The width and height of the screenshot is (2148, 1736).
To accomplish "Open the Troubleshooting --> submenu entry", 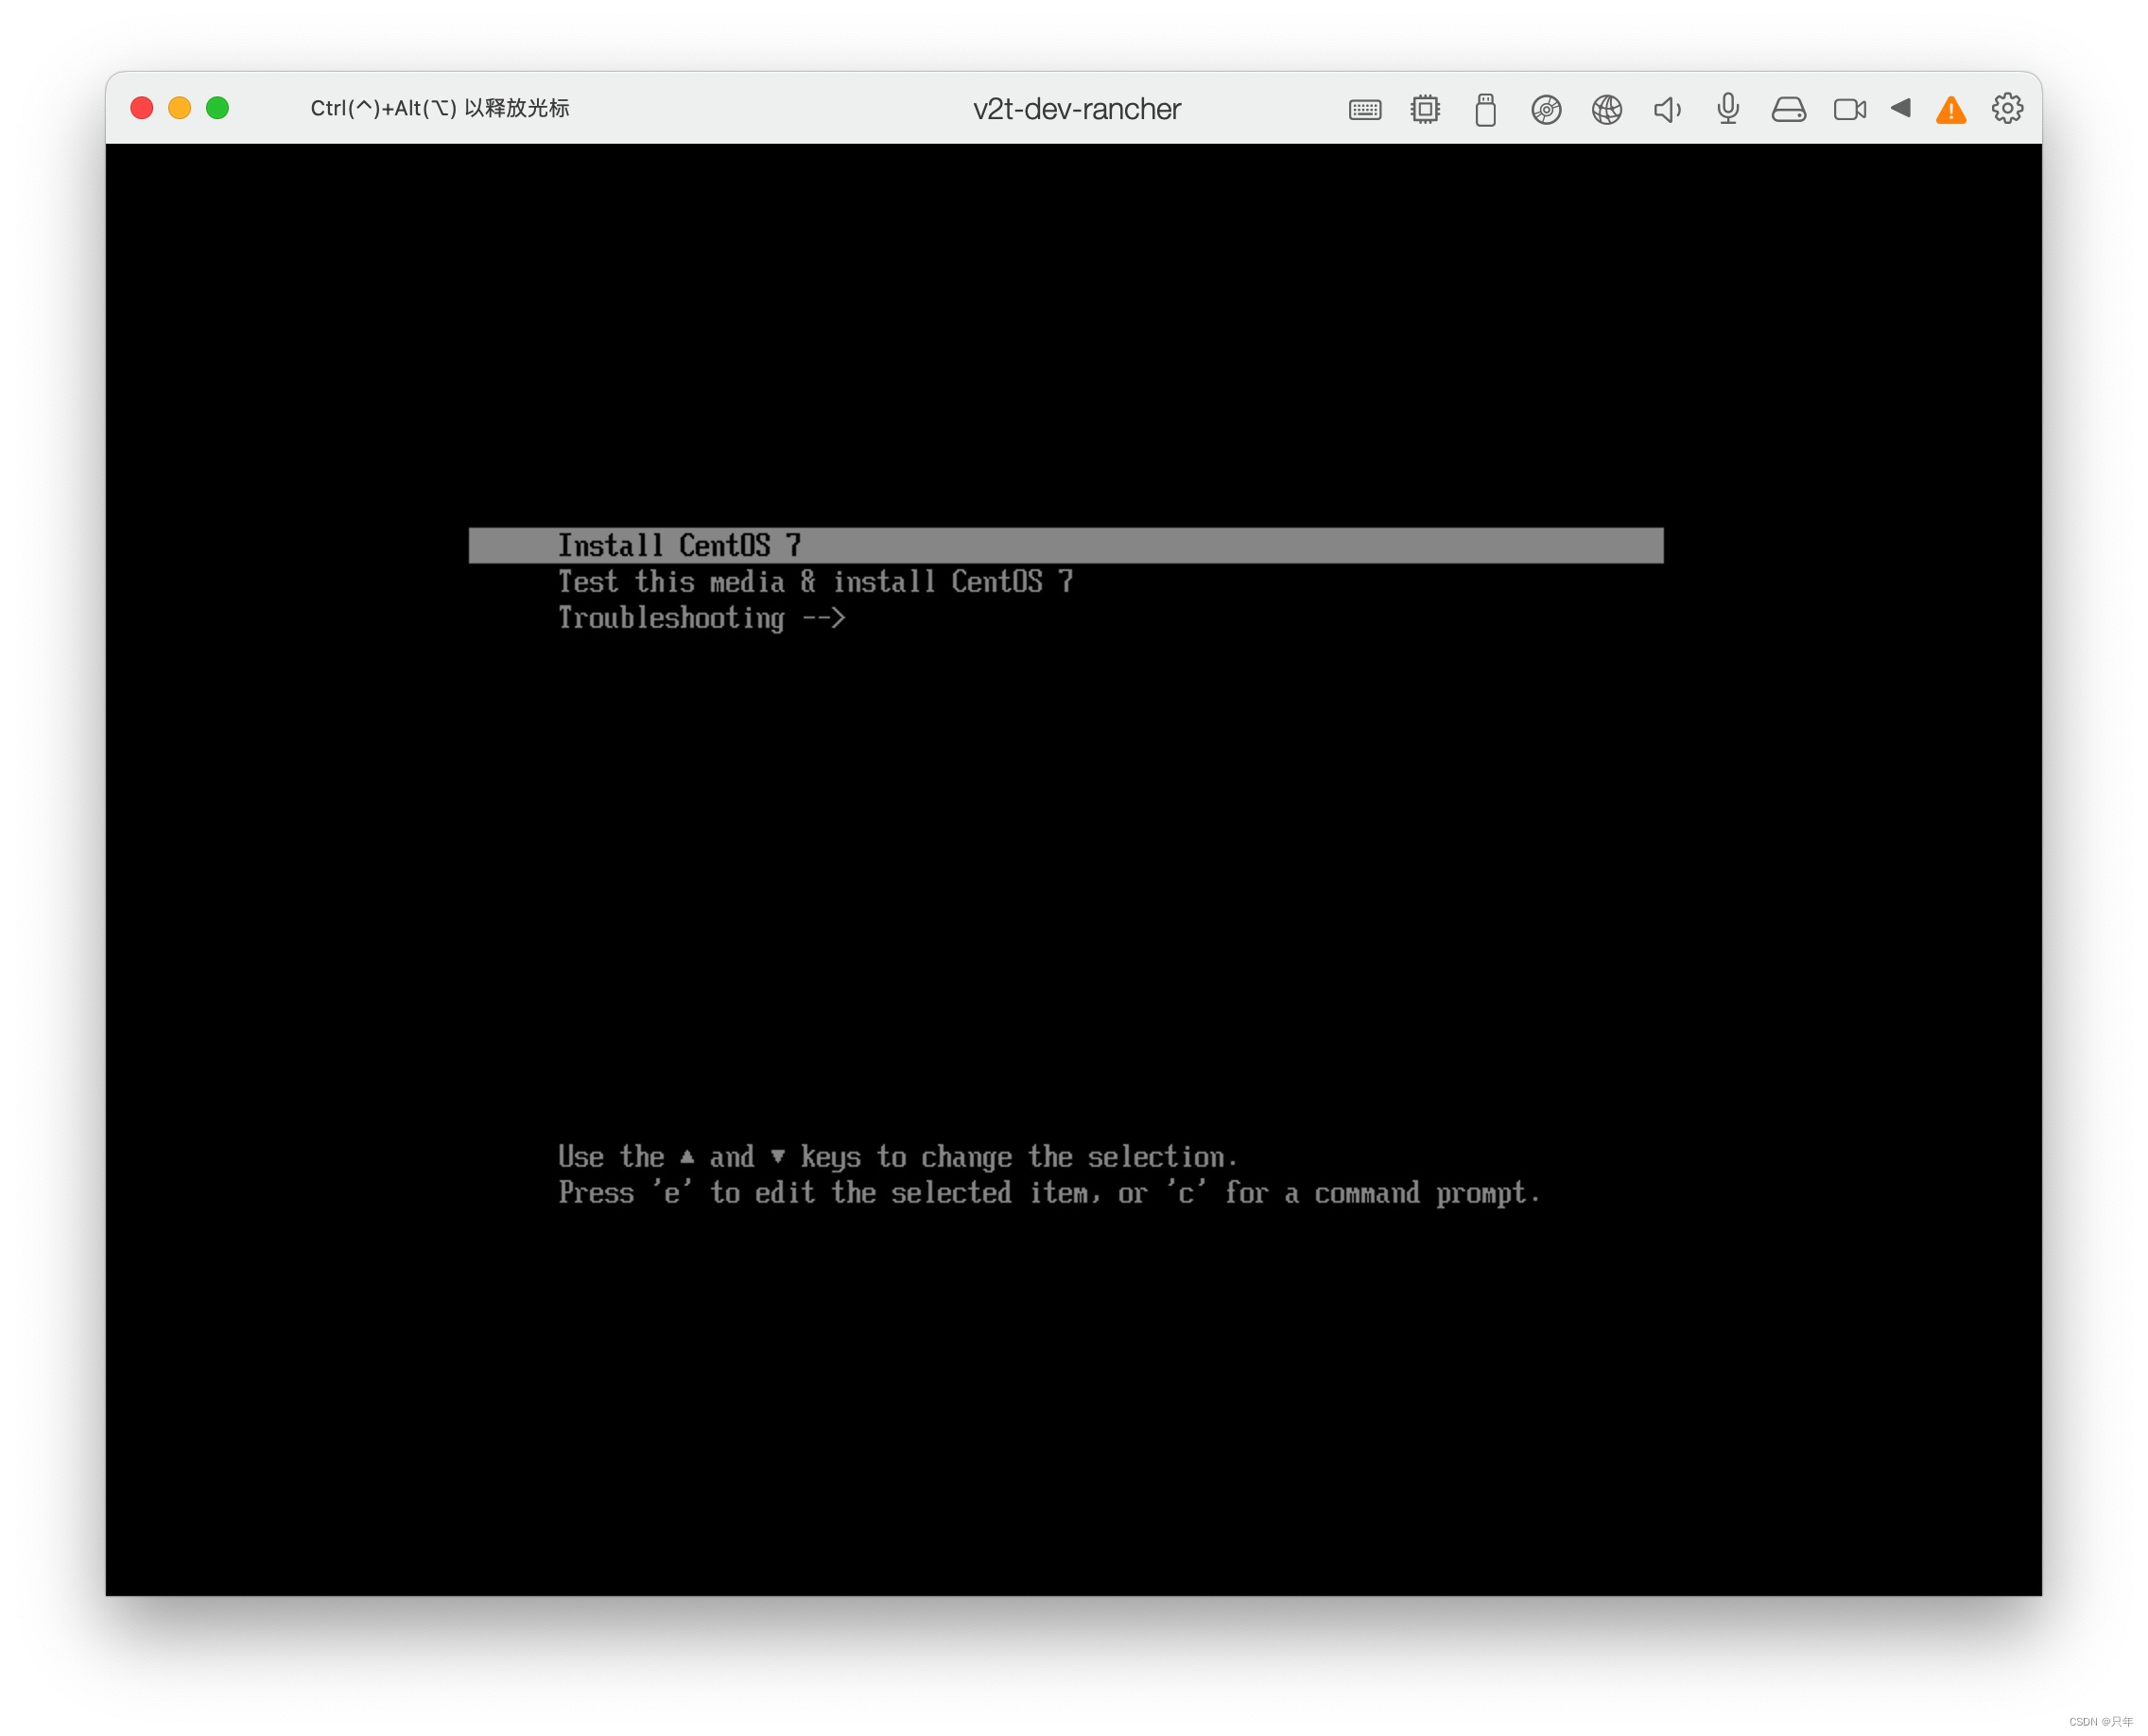I will click(x=701, y=618).
